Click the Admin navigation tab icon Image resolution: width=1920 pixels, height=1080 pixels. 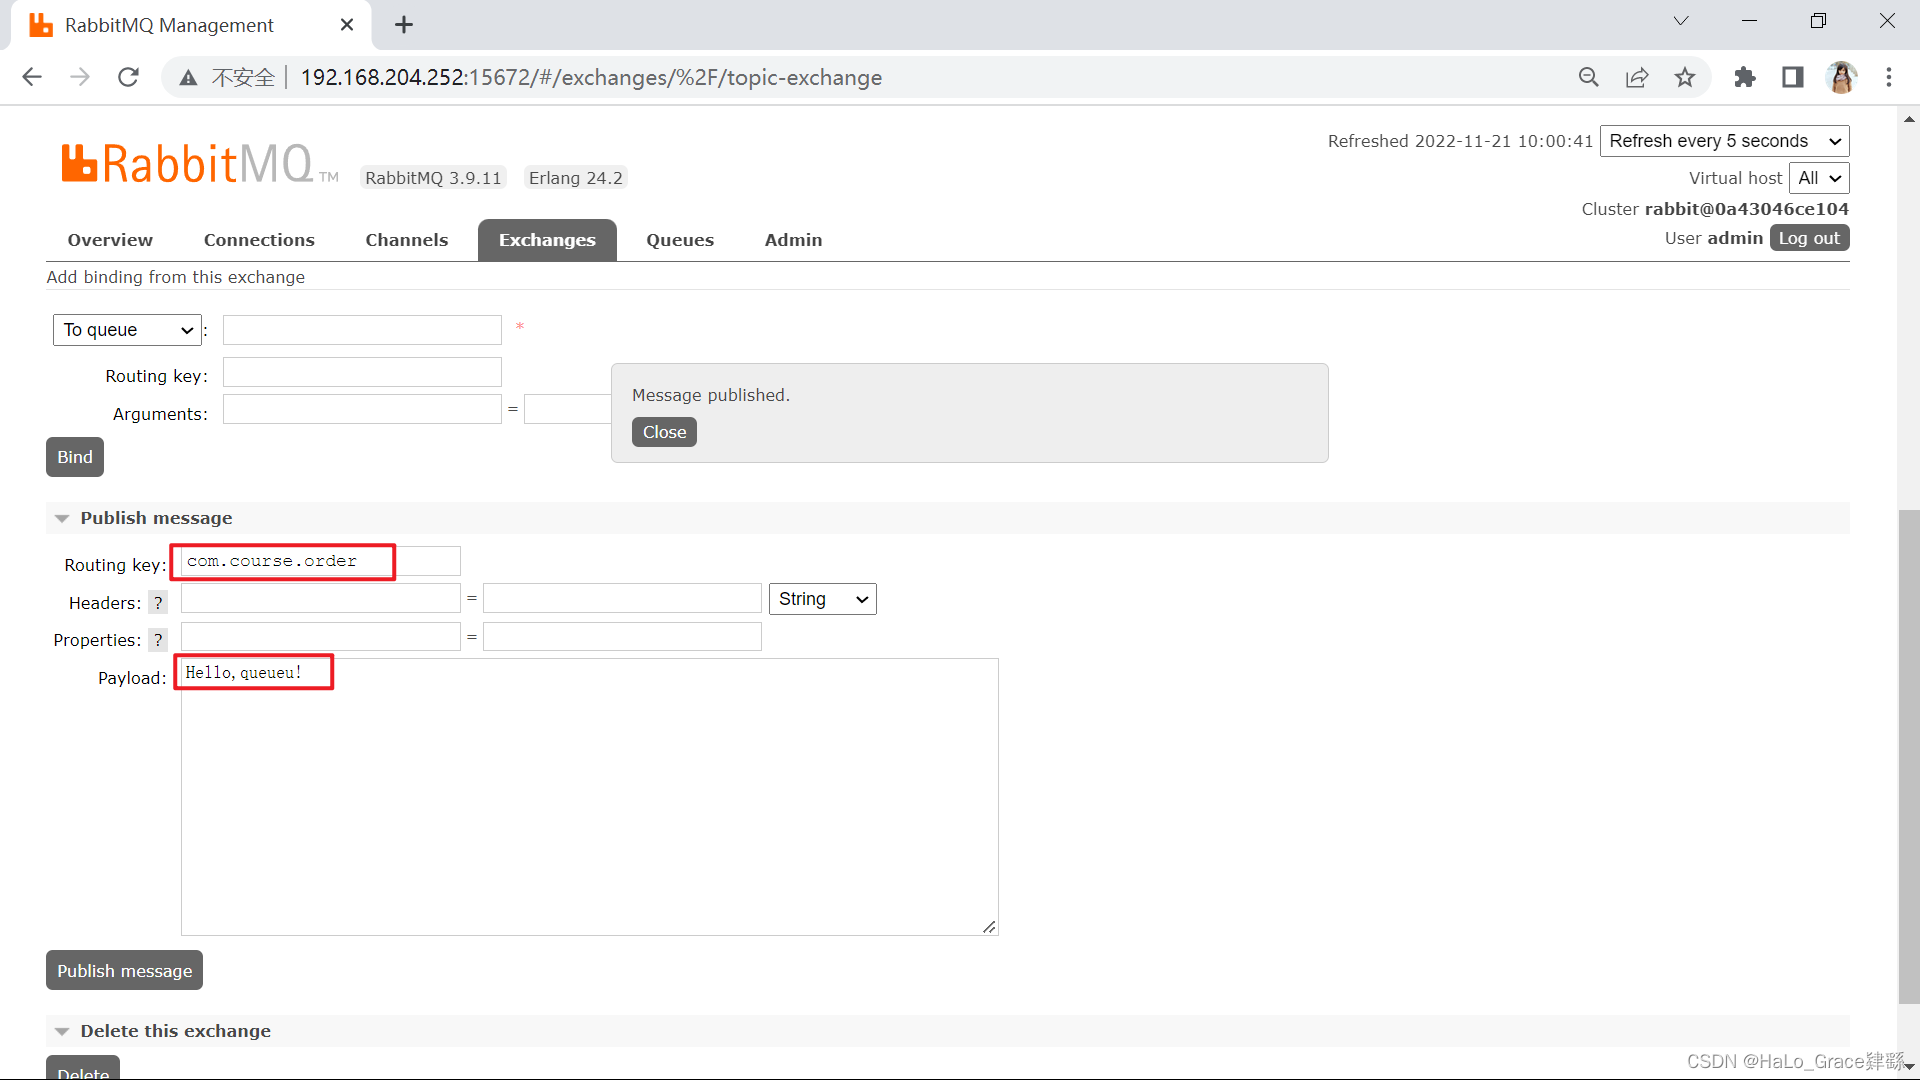coord(793,239)
